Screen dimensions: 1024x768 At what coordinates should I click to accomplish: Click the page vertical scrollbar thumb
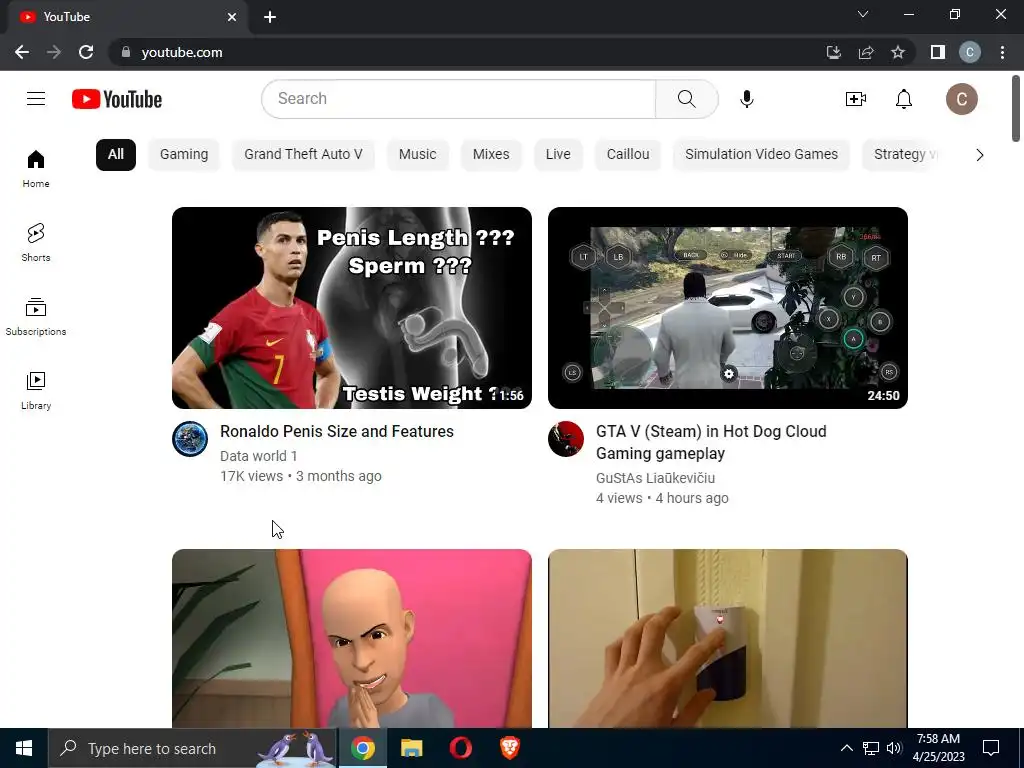point(1016,108)
